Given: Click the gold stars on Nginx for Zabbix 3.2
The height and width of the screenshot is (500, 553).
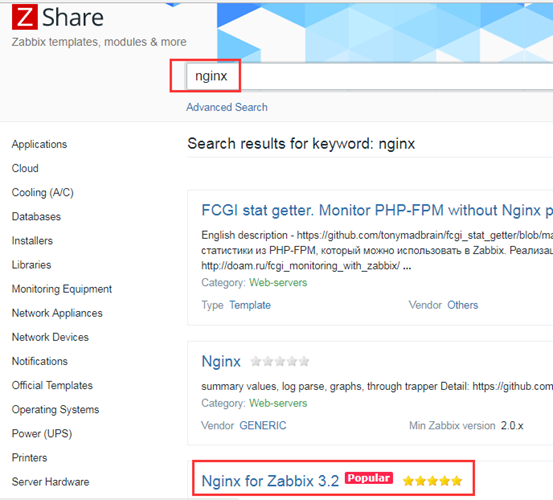Looking at the screenshot, I should pyautogui.click(x=432, y=481).
